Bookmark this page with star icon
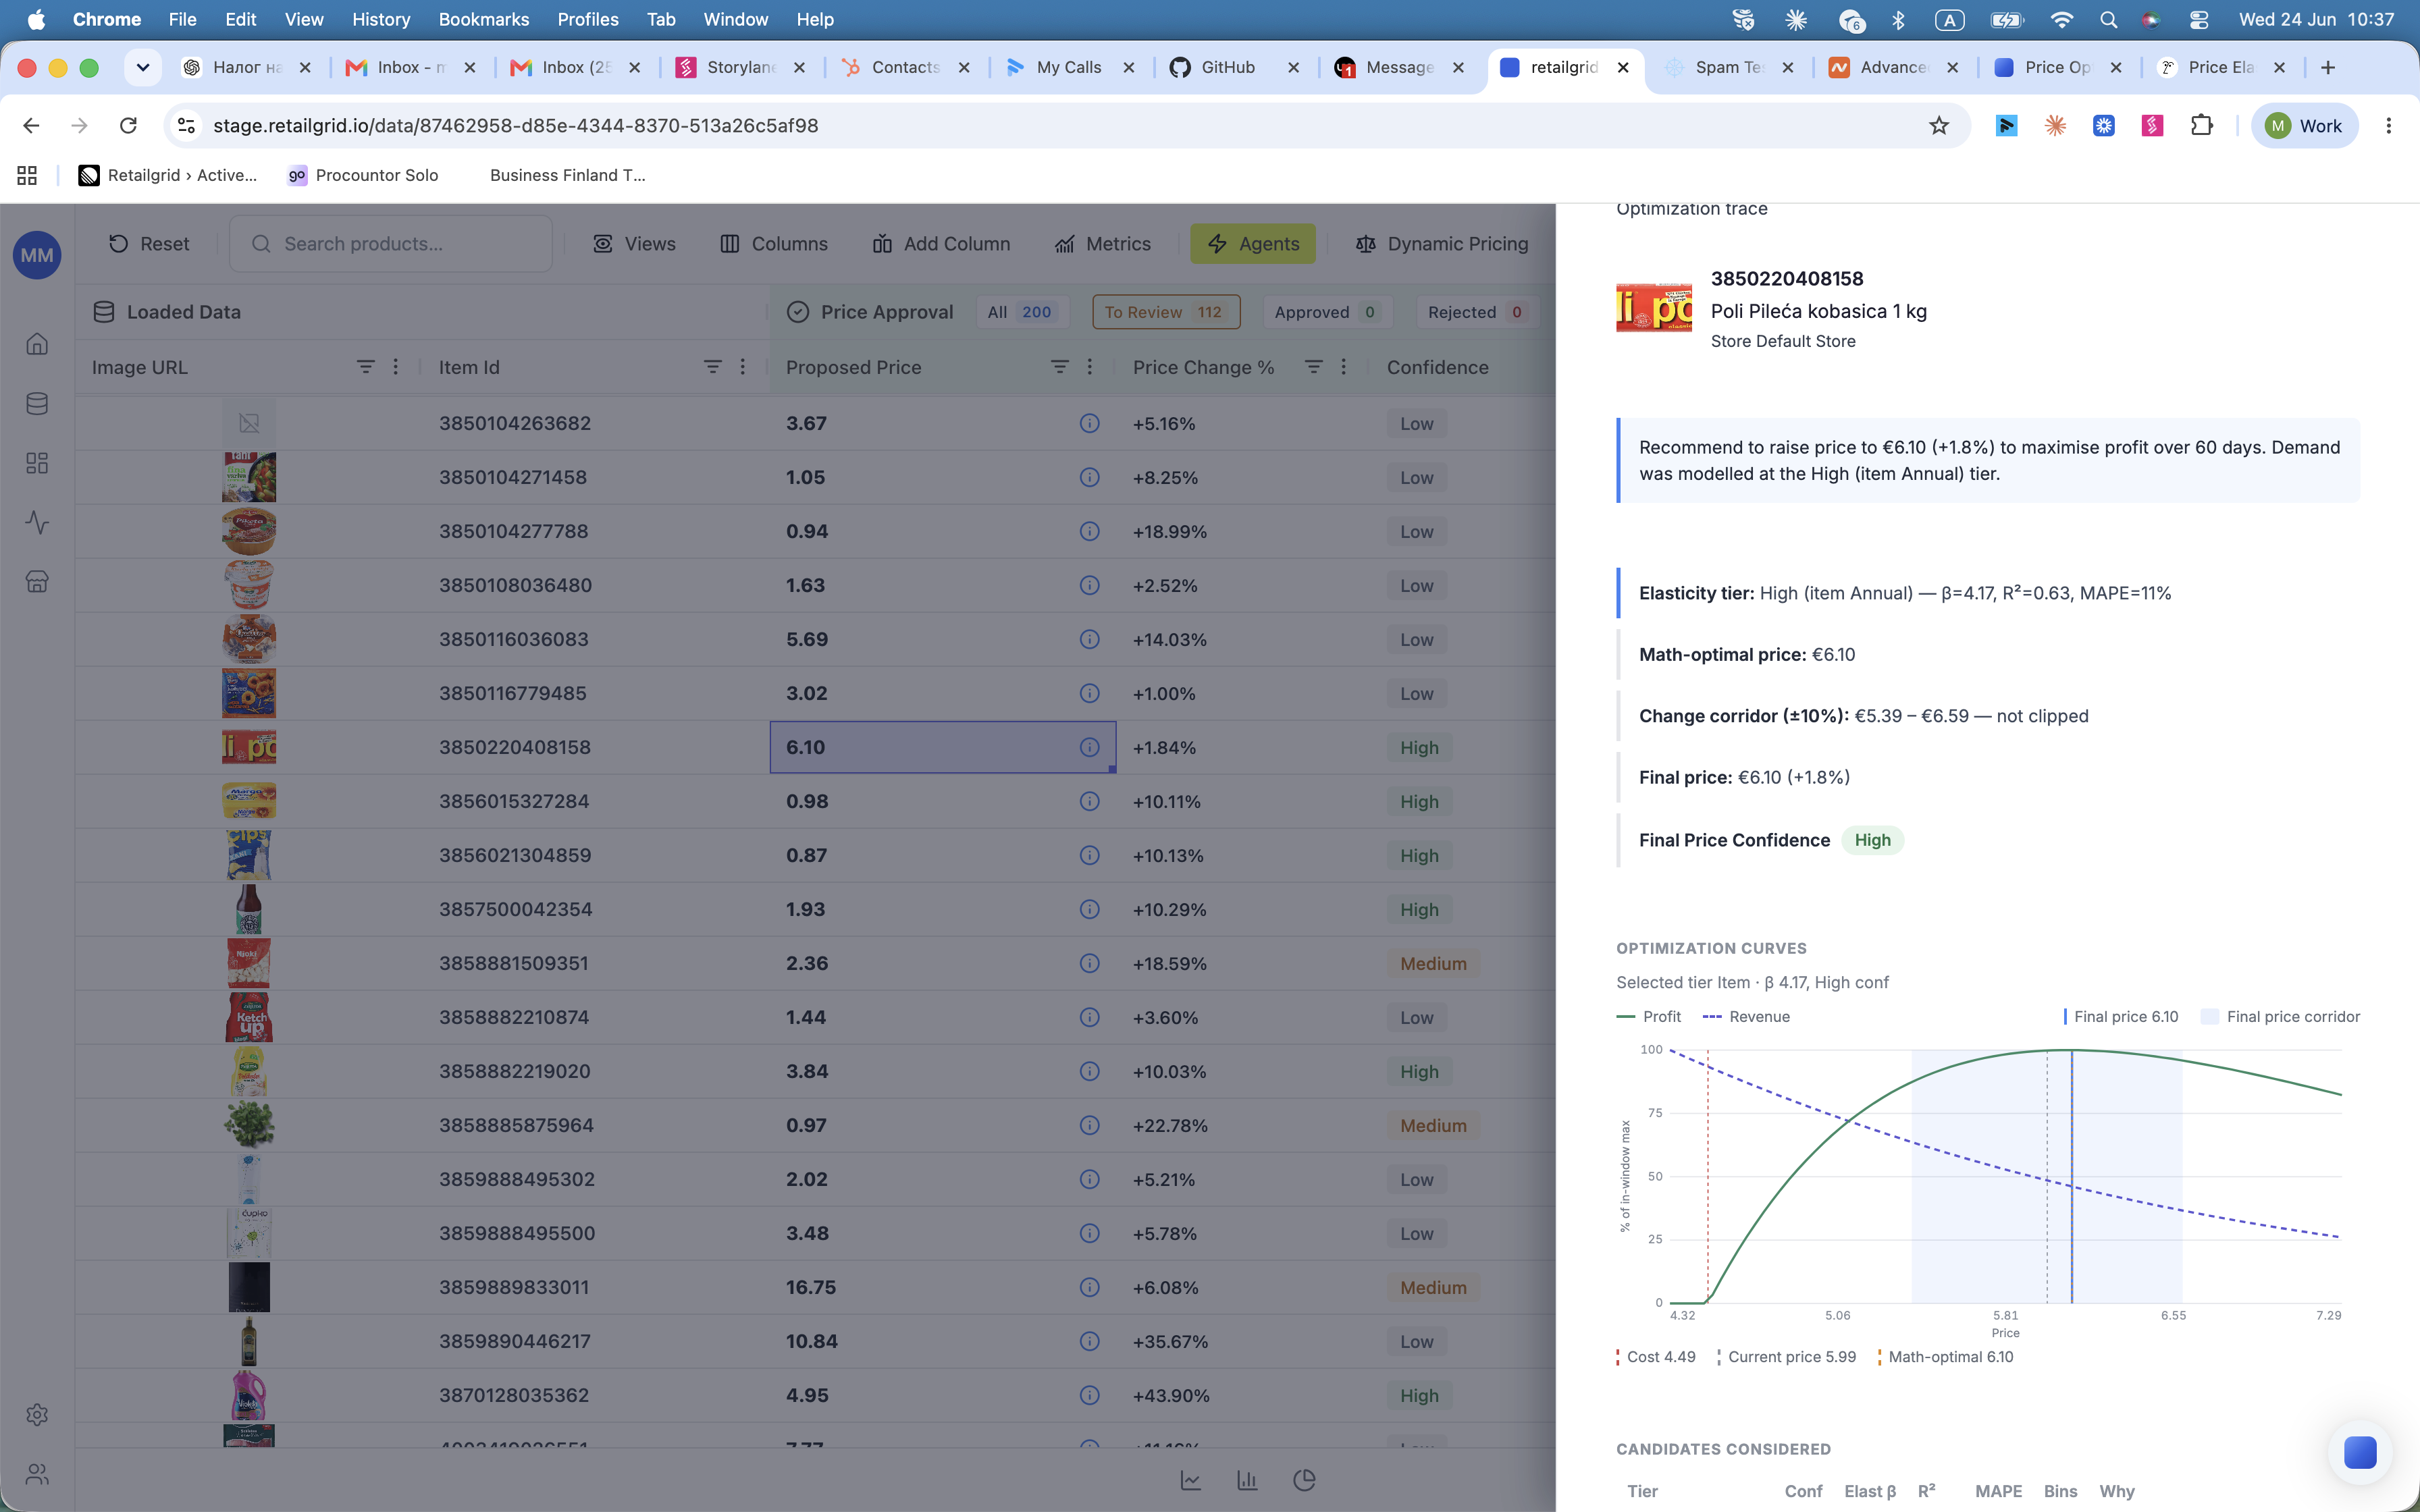Viewport: 2420px width, 1512px height. [1939, 125]
